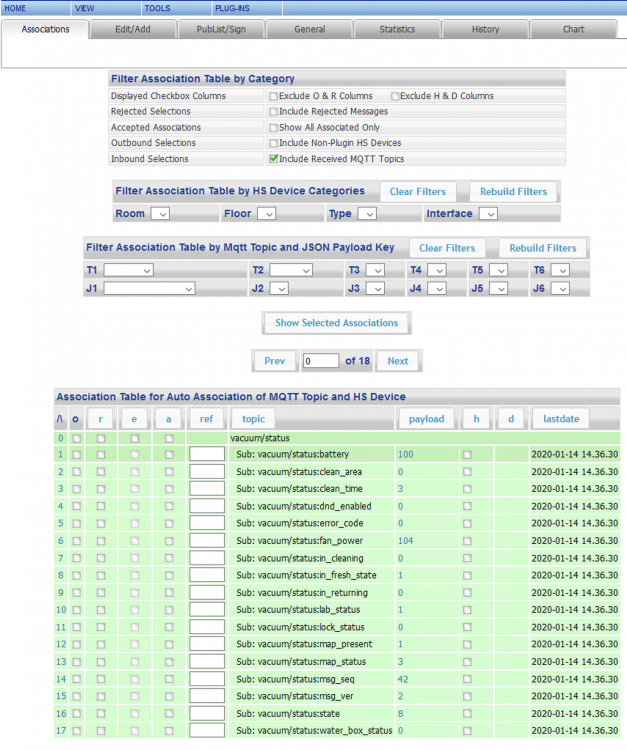Click the page number input field
Image resolution: width=627 pixels, height=750 pixels.
point(320,361)
